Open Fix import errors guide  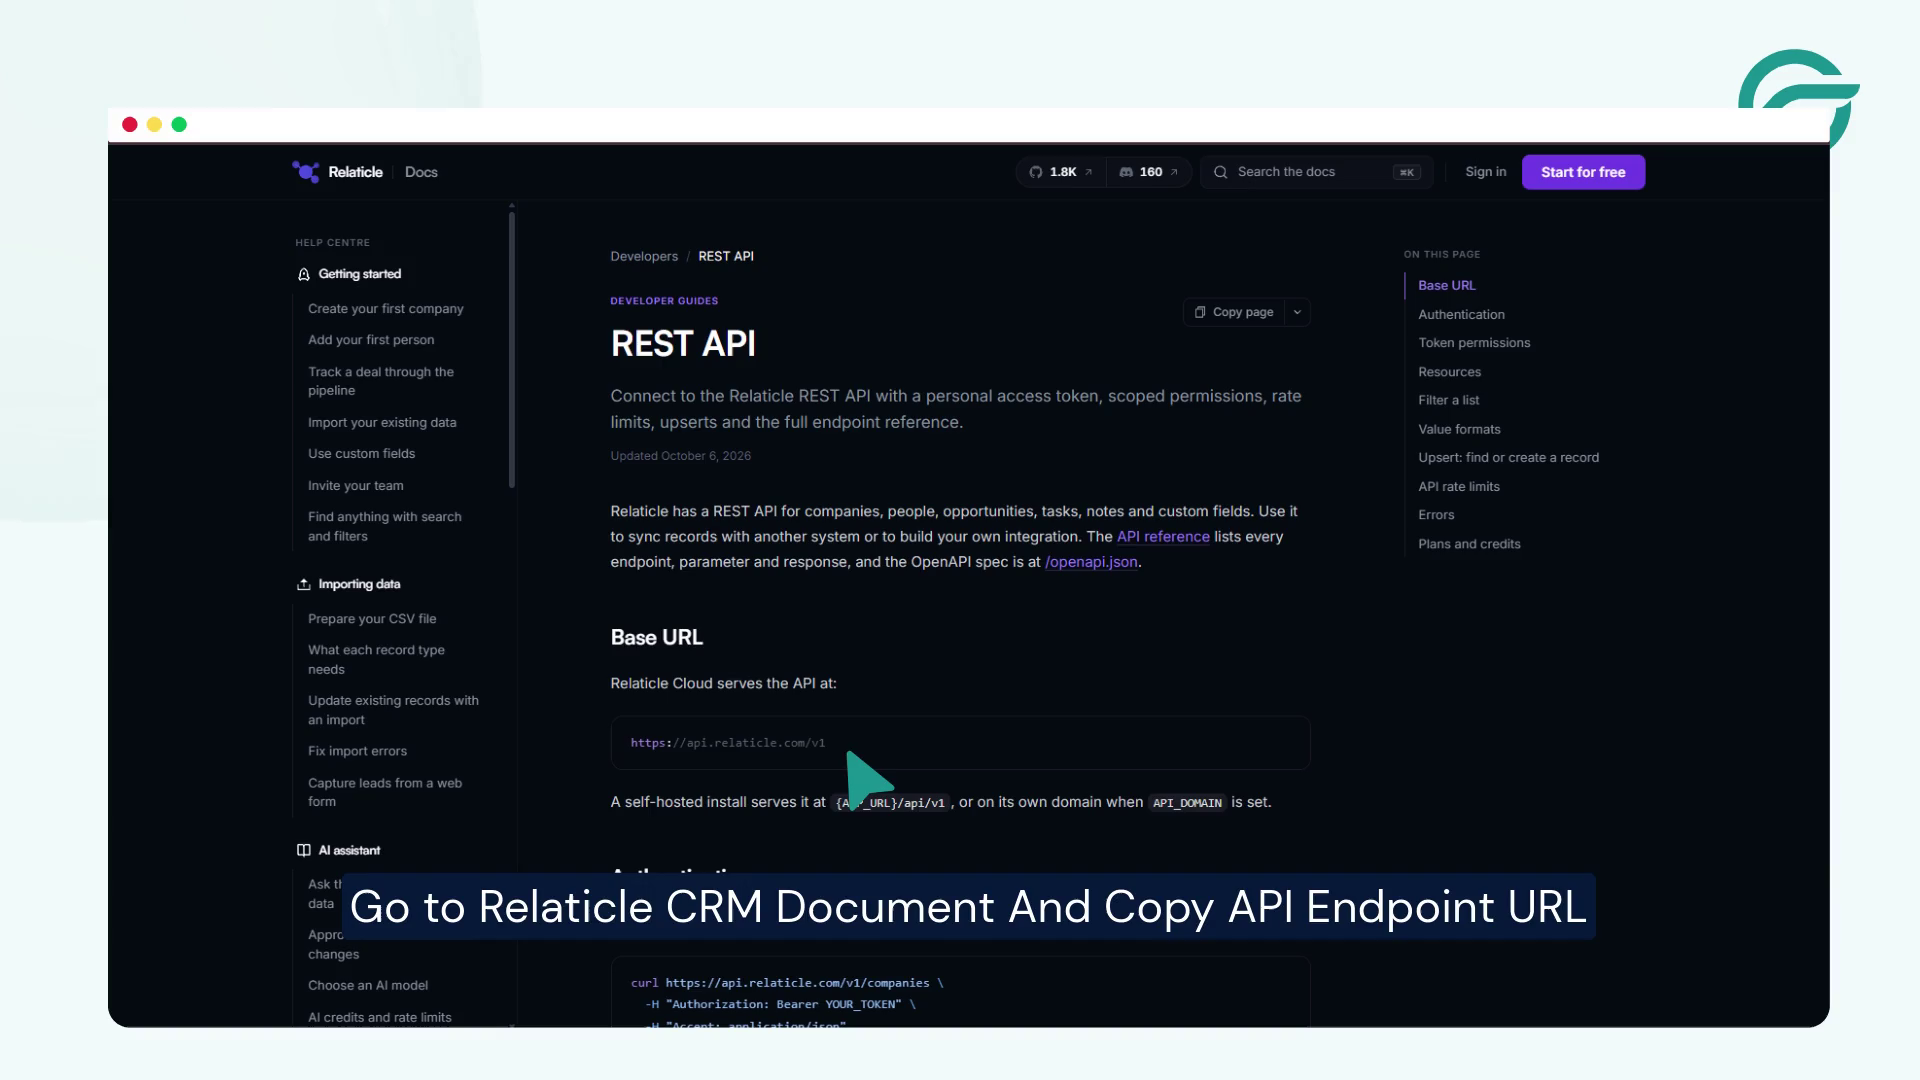[x=357, y=751]
